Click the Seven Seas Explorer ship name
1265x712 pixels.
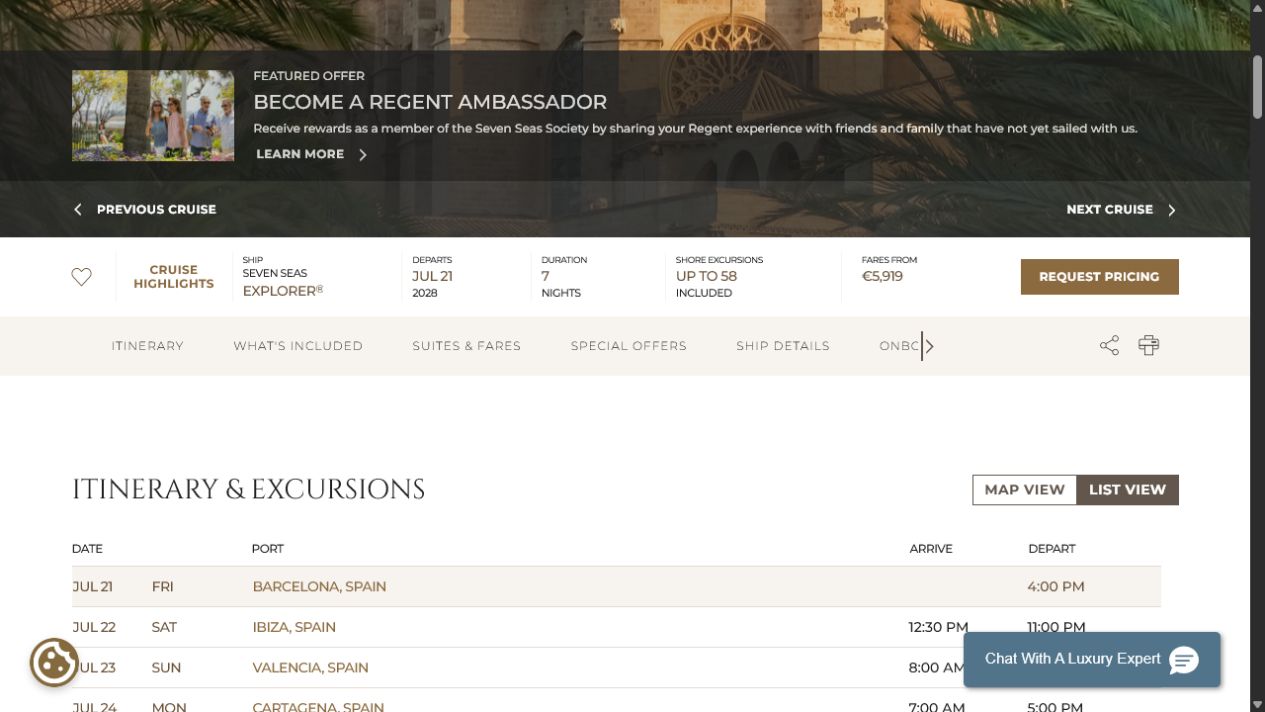click(x=283, y=282)
